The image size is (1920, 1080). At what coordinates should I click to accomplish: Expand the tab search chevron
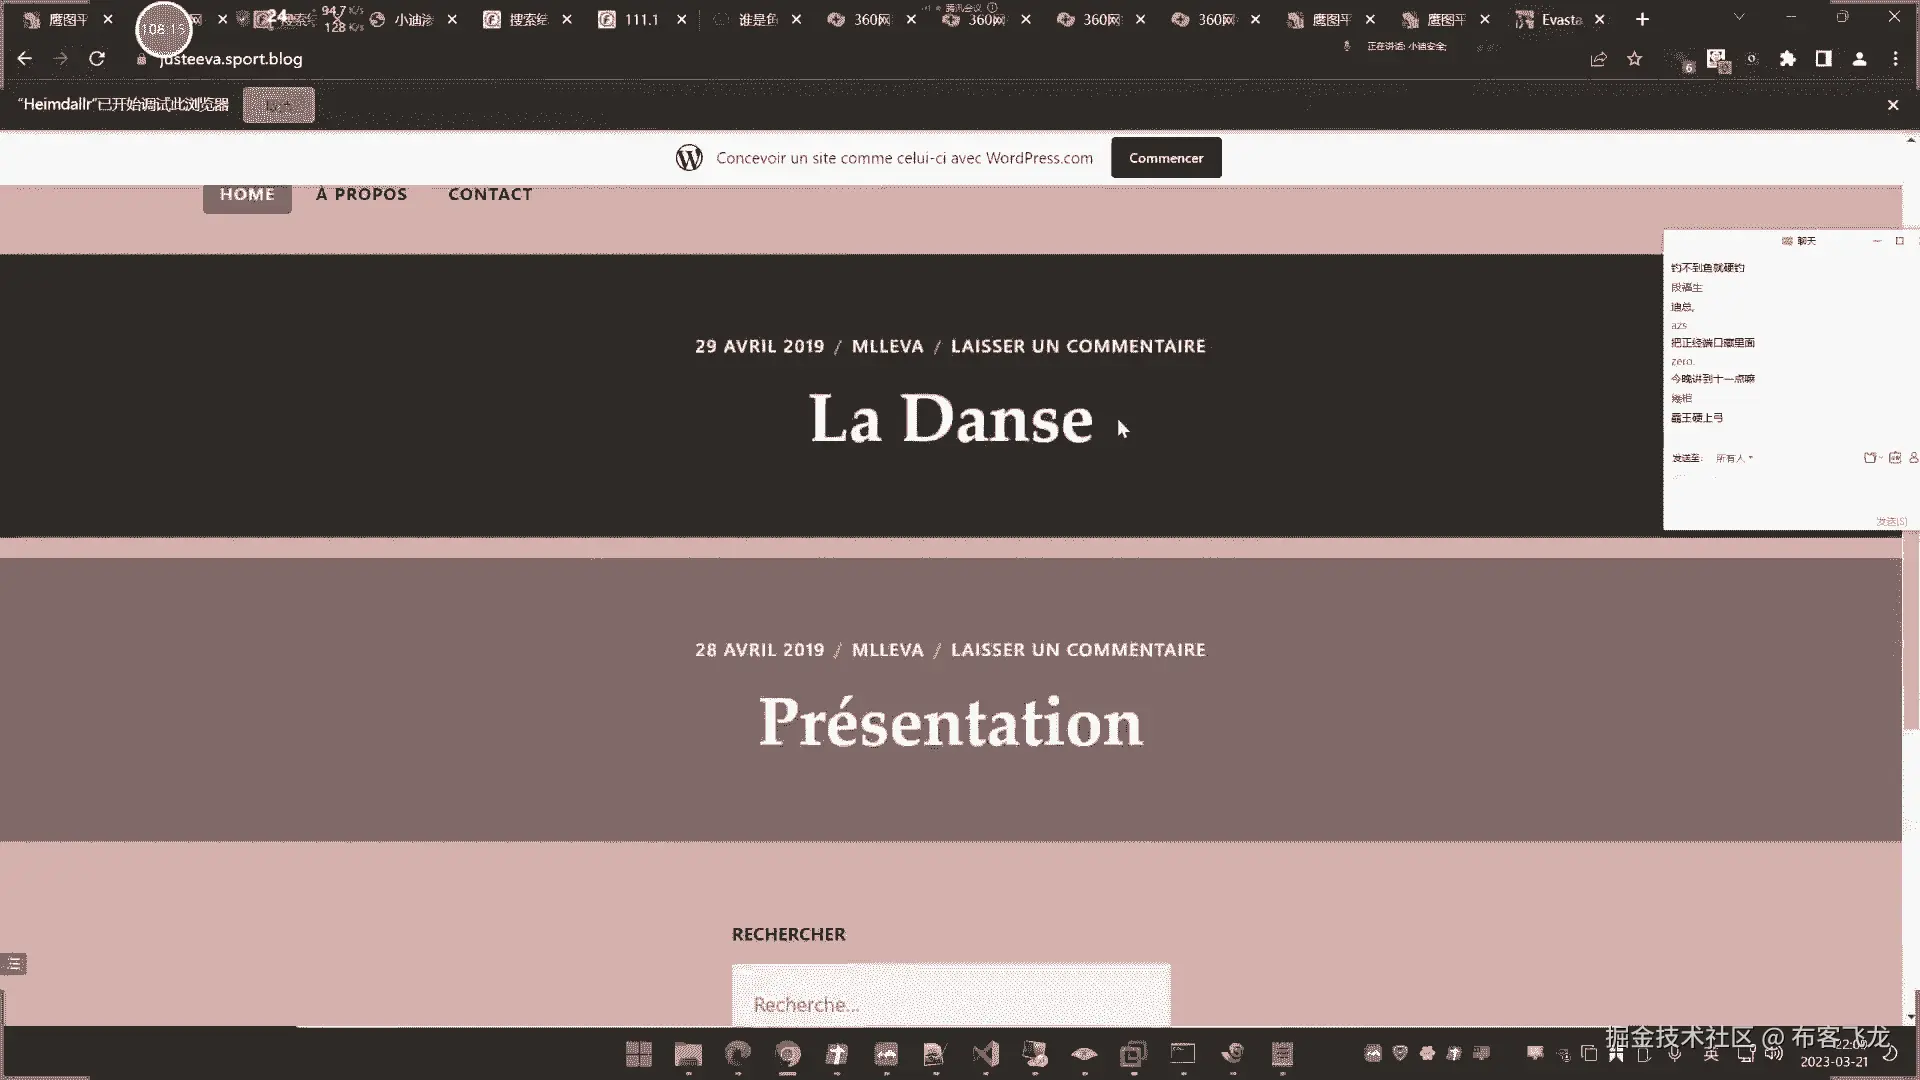coord(1739,17)
